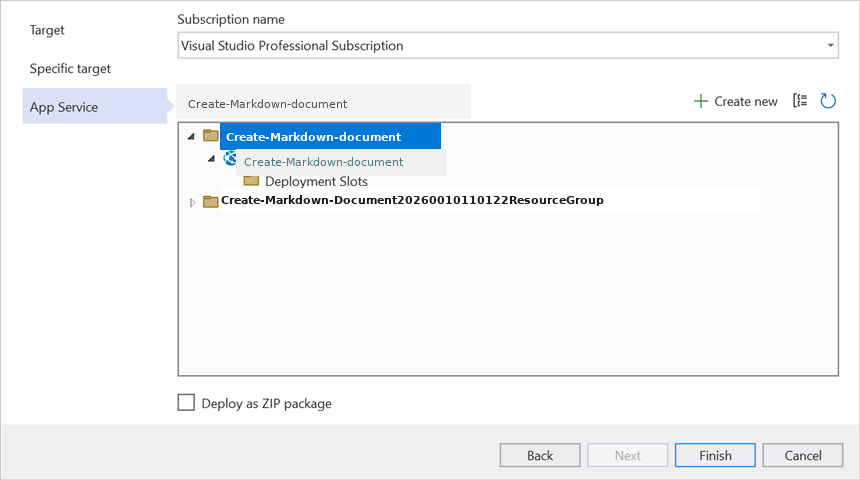This screenshot has height=480, width=860.
Task: Select the blue globe web app icon
Action: coord(230,159)
